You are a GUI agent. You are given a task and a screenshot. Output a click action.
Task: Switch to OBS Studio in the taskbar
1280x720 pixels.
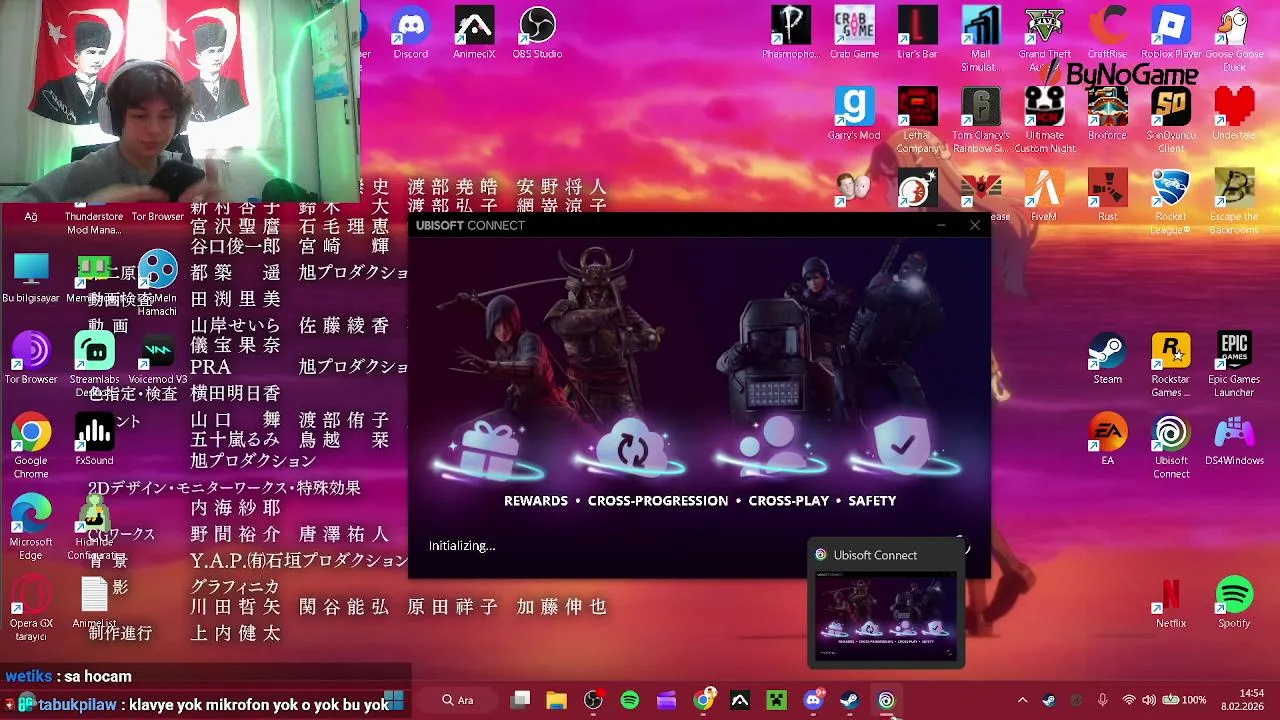pyautogui.click(x=593, y=701)
